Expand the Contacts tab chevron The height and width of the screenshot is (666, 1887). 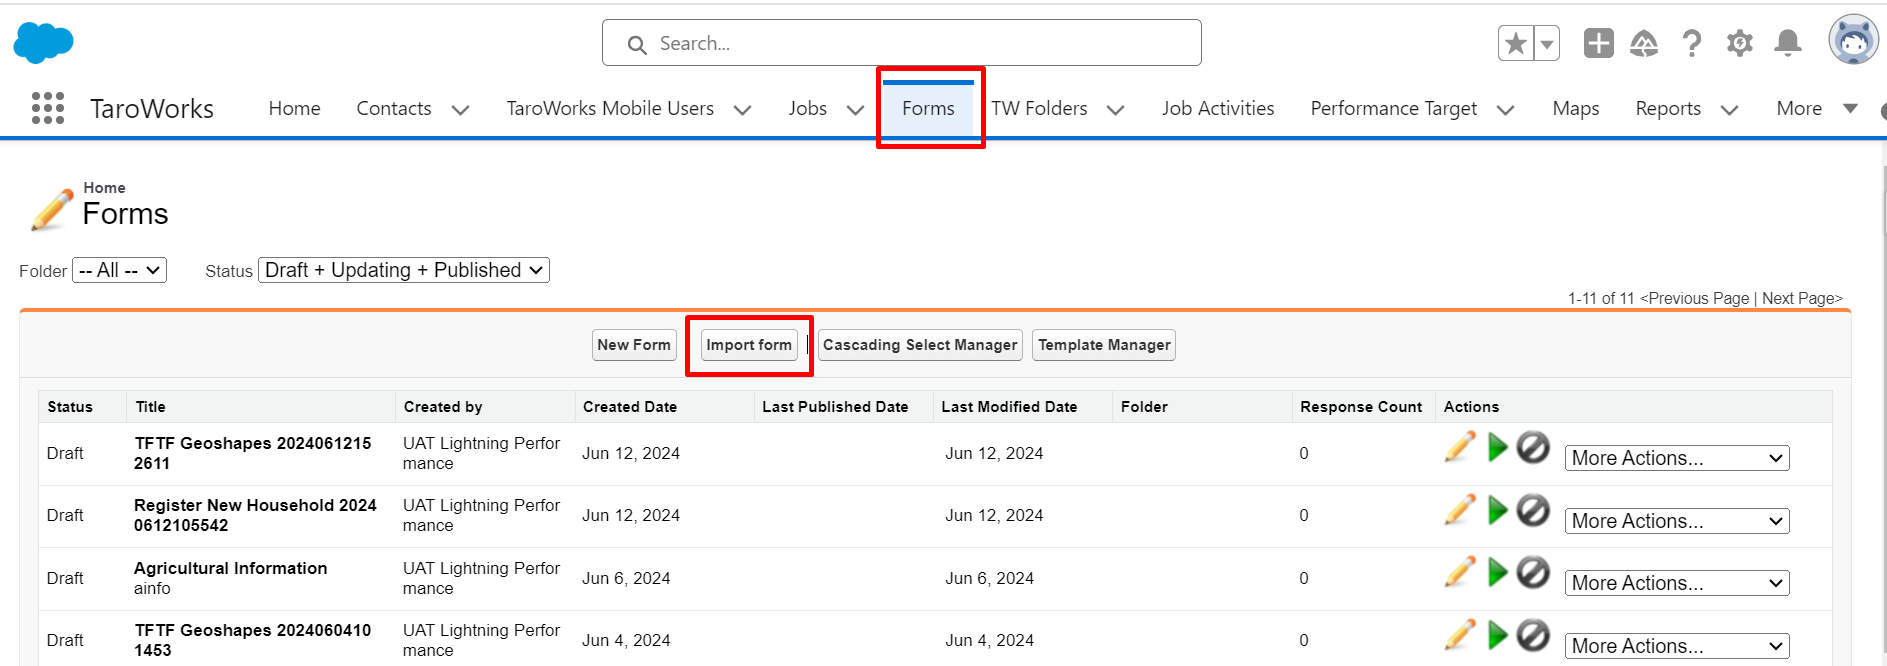(x=460, y=110)
